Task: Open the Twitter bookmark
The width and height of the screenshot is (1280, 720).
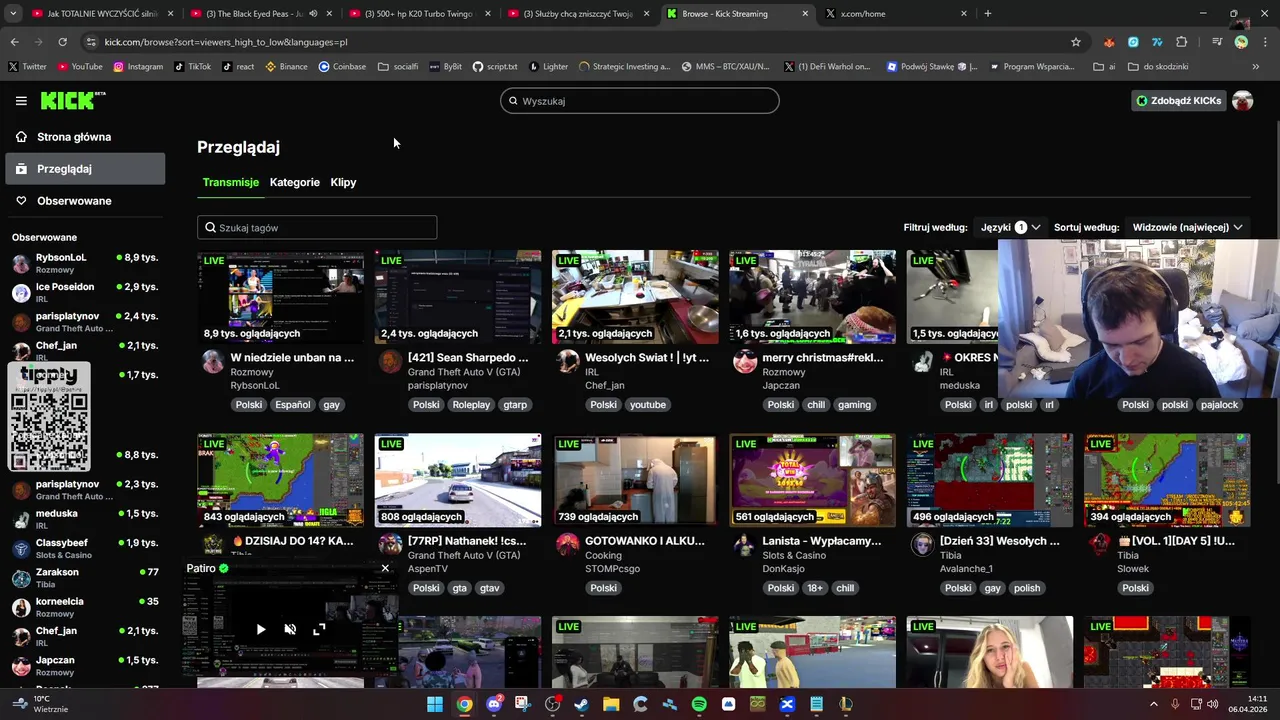Action: (x=27, y=67)
